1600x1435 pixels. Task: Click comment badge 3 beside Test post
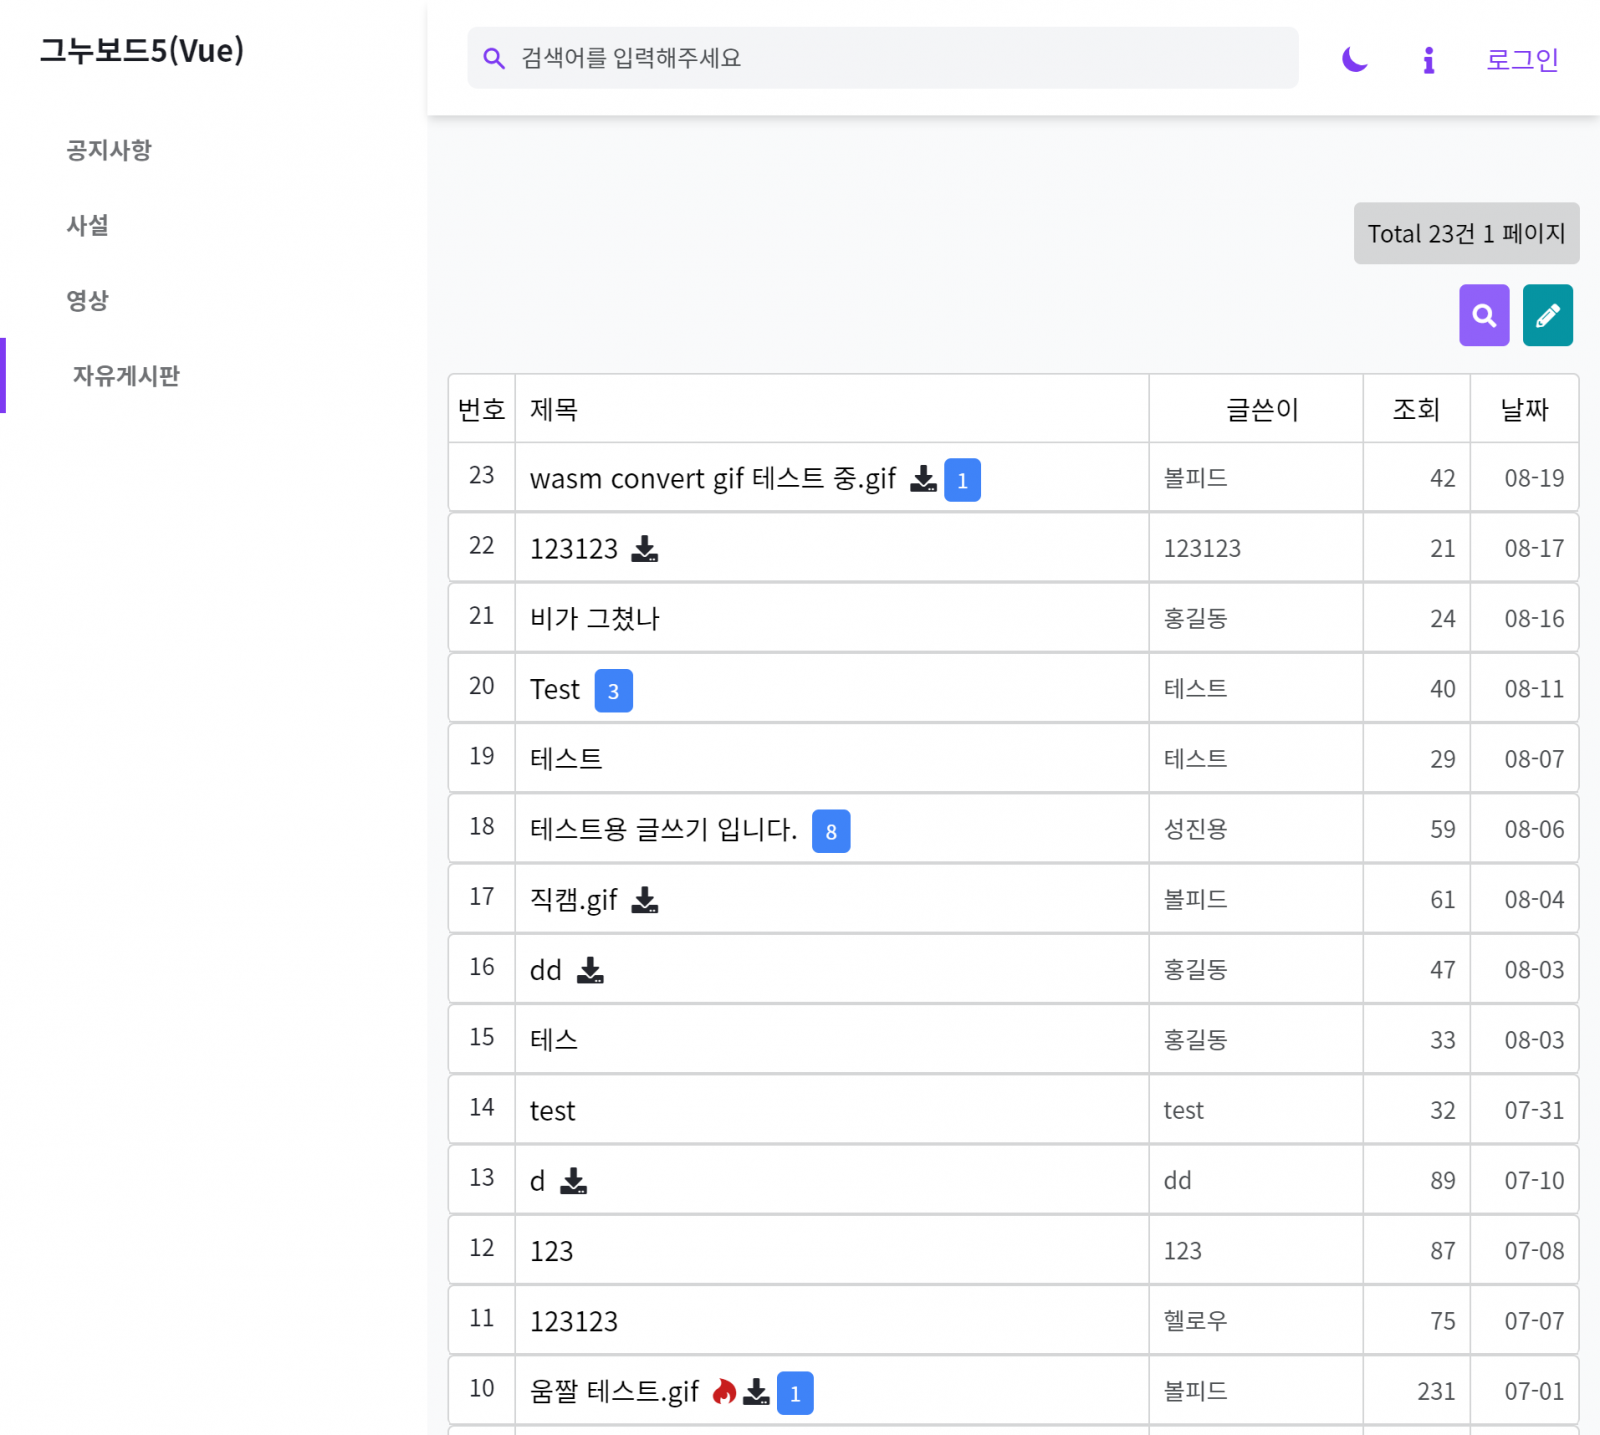tap(613, 691)
